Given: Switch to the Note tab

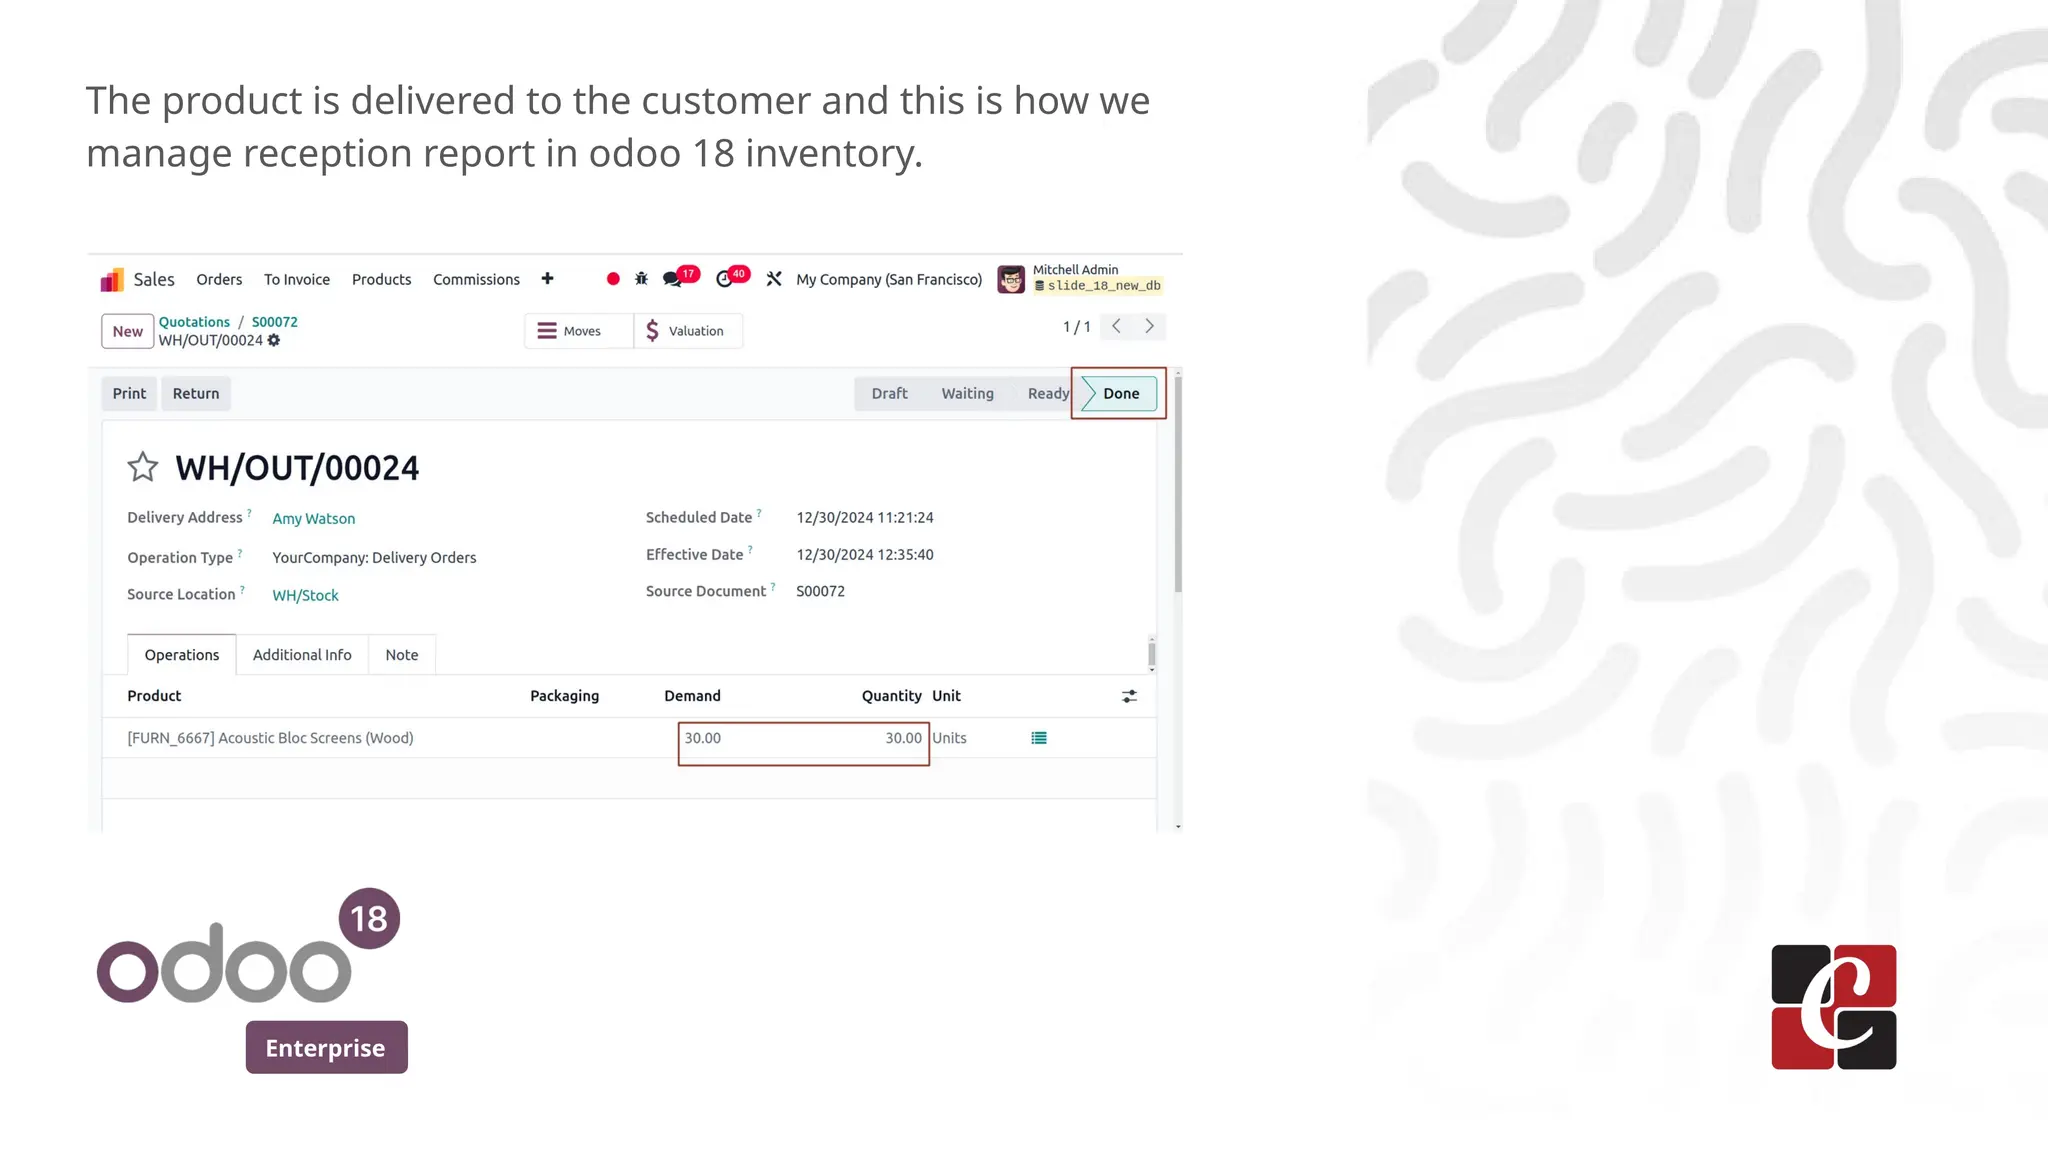Looking at the screenshot, I should click(402, 655).
